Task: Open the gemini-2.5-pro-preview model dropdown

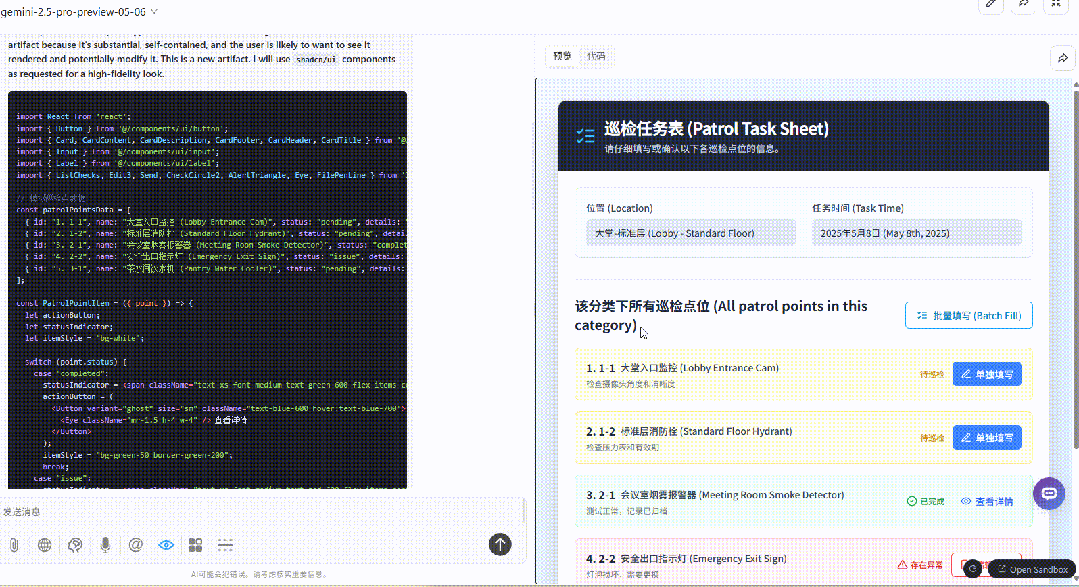Action: [x=79, y=12]
